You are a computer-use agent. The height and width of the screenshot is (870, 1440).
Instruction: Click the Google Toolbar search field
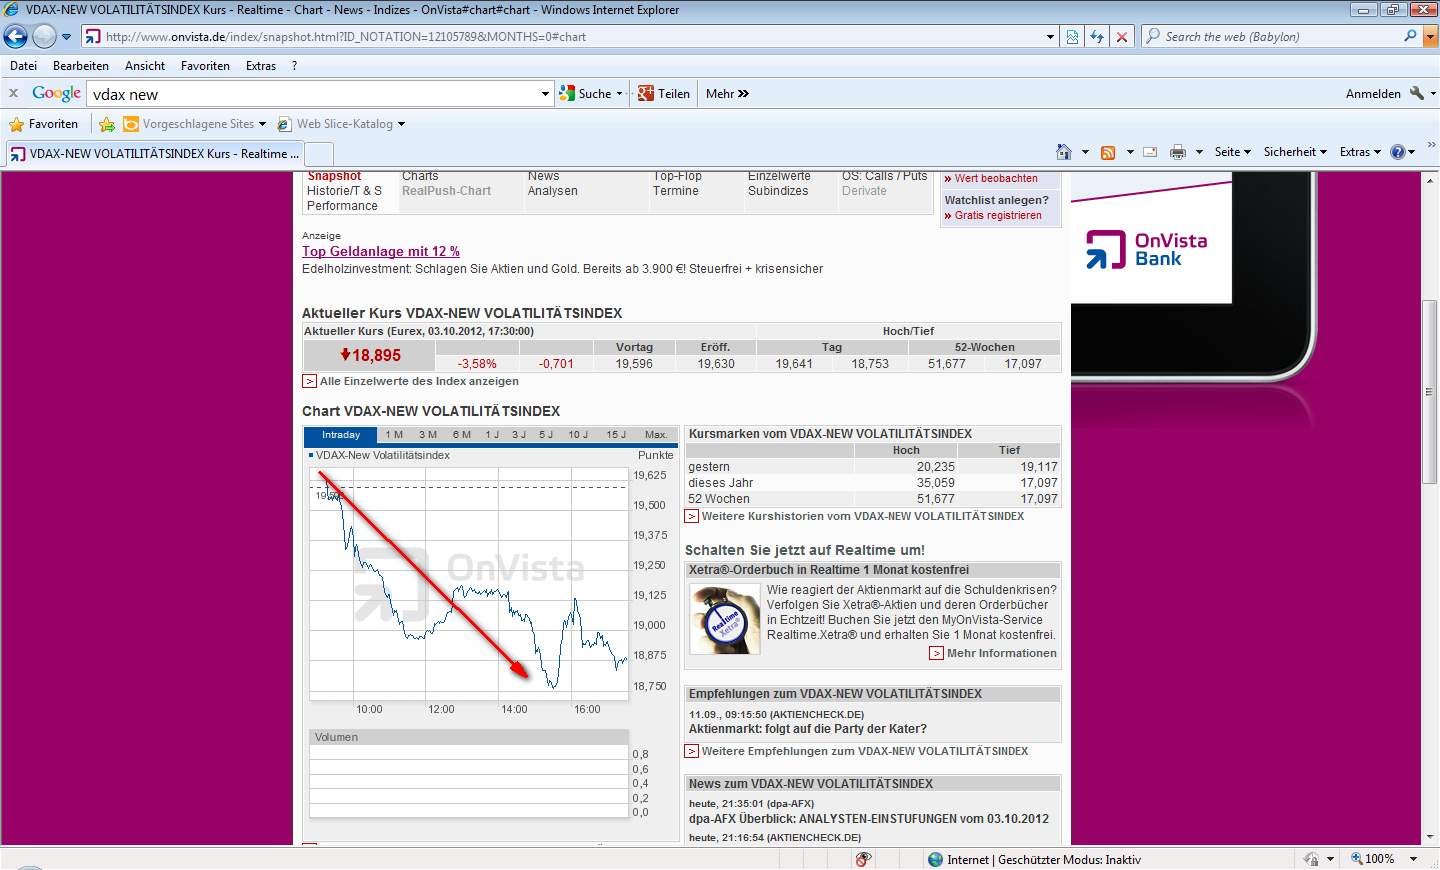click(313, 94)
